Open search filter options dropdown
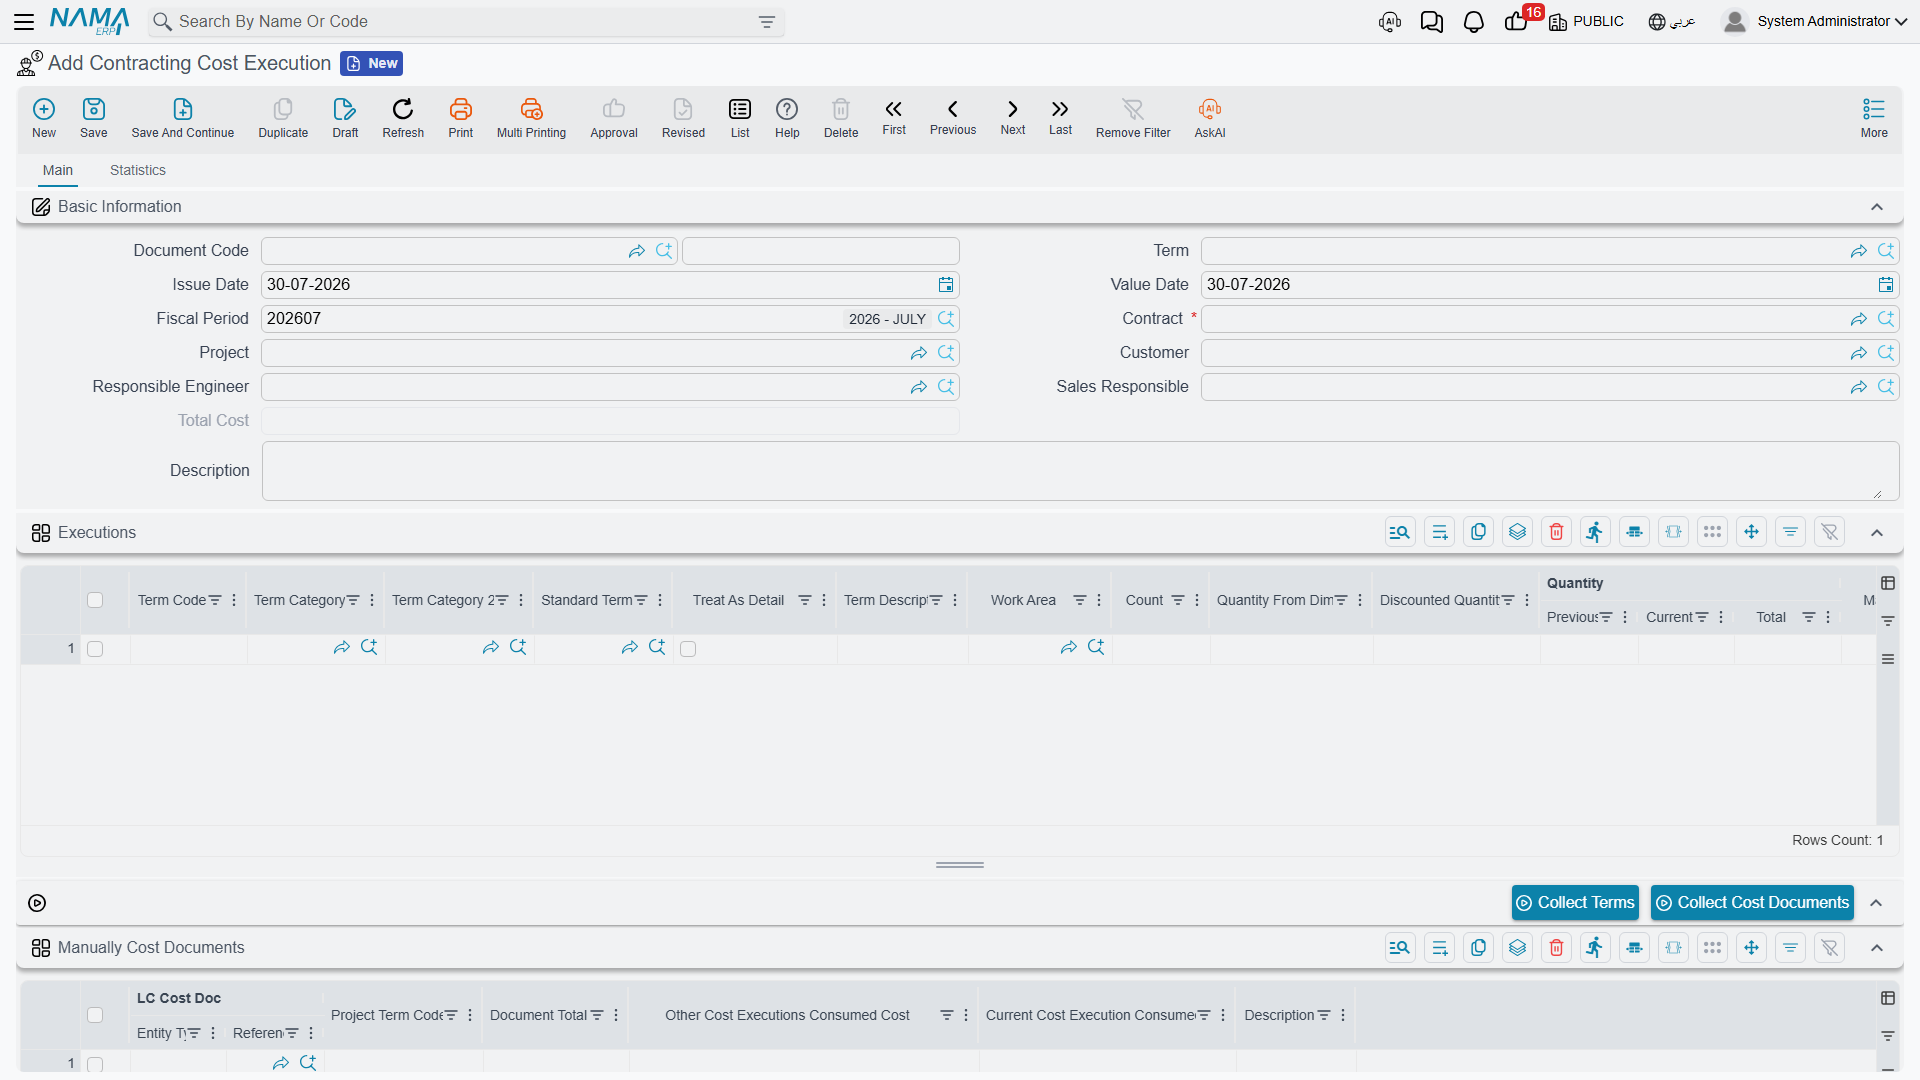Screen dimensions: 1920x1080 (767, 22)
